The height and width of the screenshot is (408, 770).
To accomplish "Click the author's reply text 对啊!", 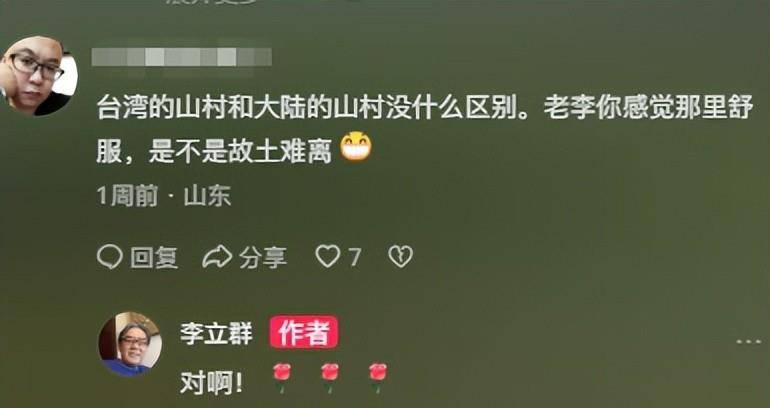I will coord(211,383).
